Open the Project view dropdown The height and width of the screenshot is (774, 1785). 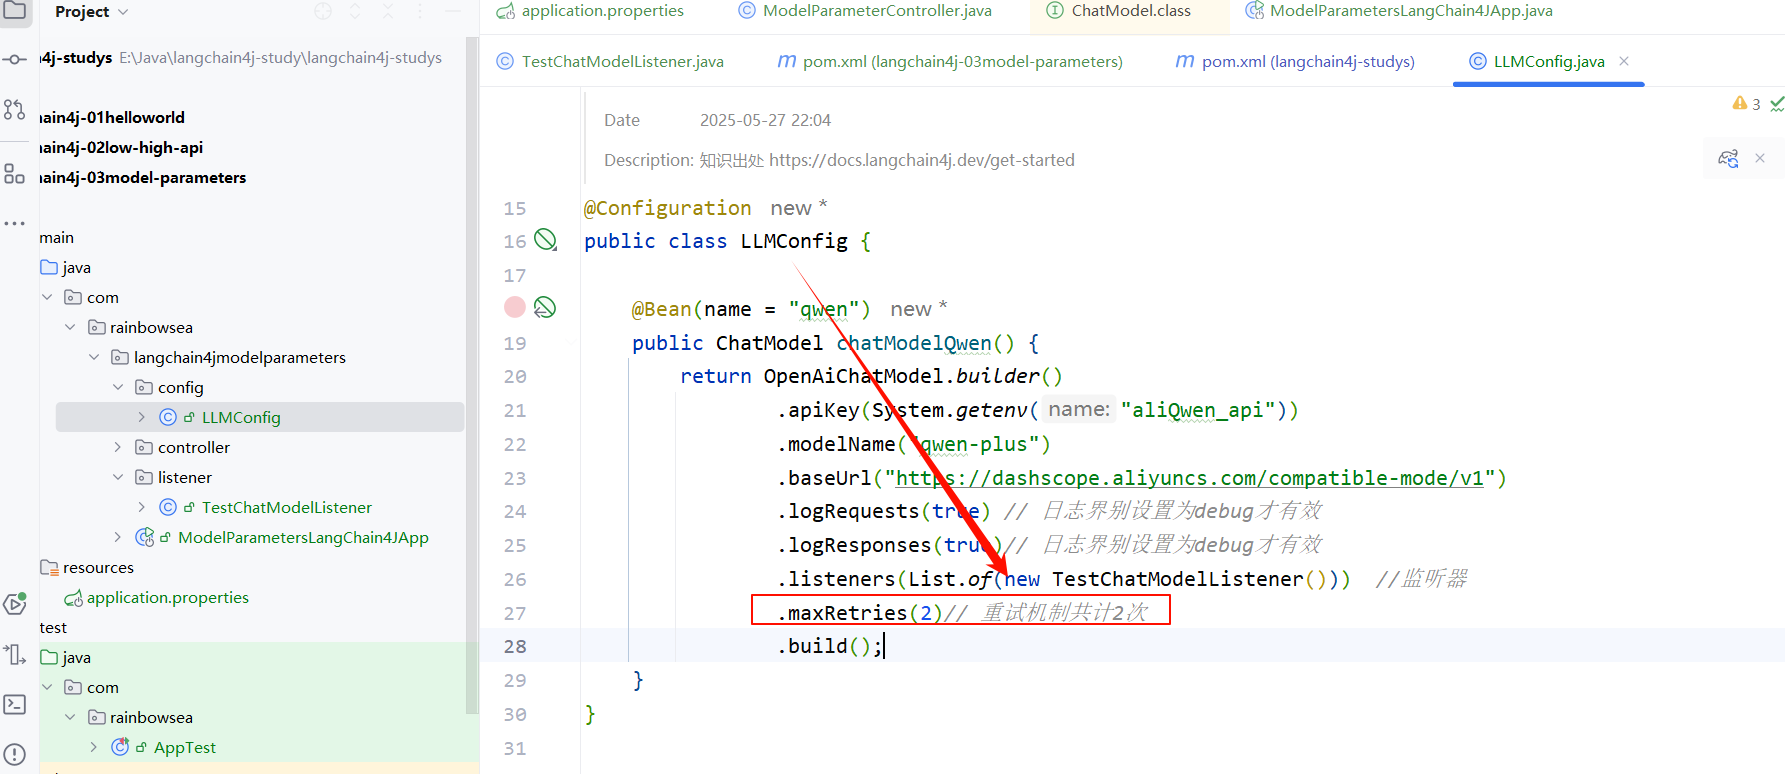point(92,12)
